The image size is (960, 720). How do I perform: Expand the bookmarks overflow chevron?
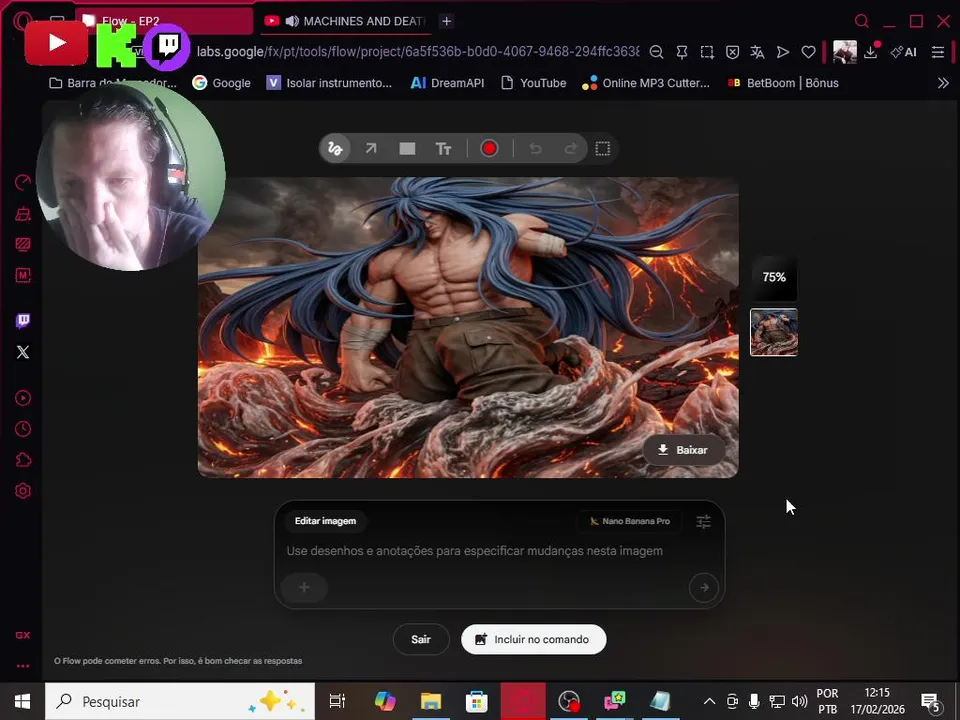[943, 83]
